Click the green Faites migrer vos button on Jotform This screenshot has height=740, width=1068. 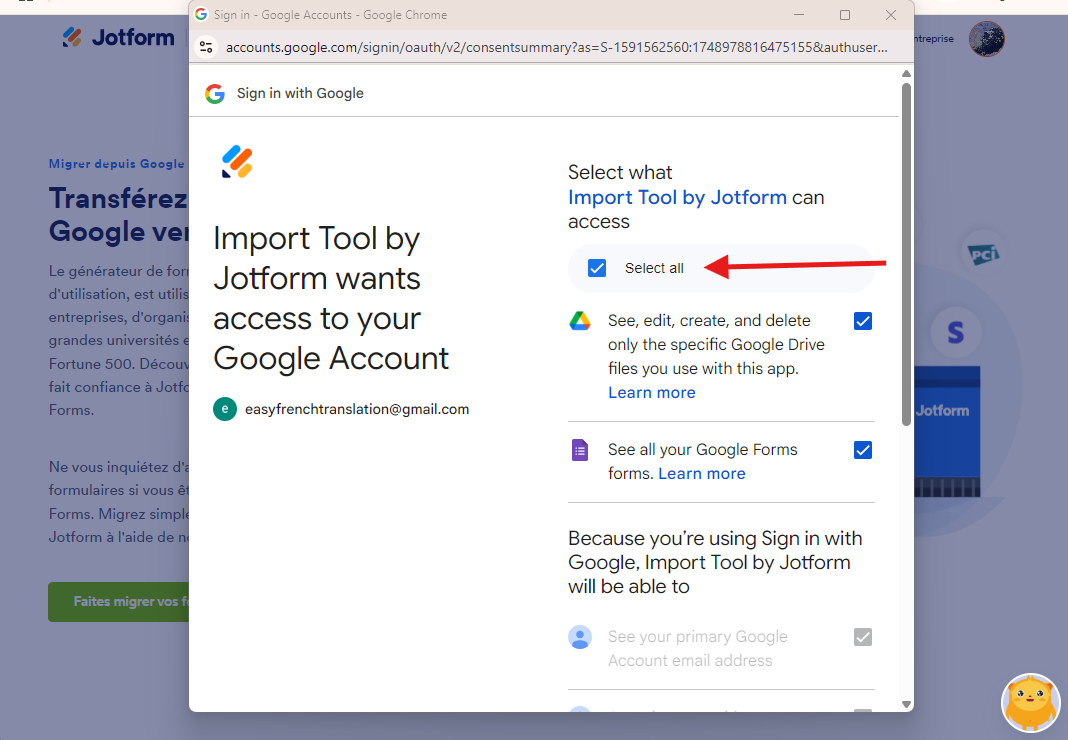coord(119,602)
